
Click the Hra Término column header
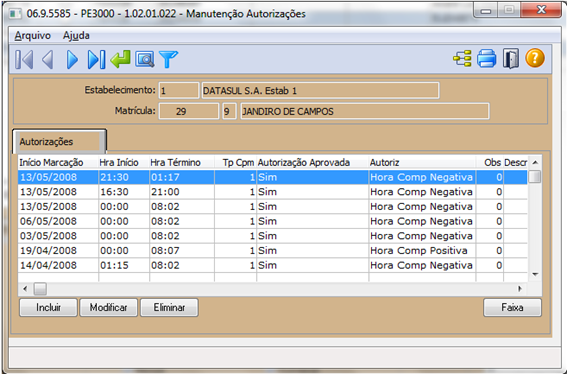[x=182, y=163]
